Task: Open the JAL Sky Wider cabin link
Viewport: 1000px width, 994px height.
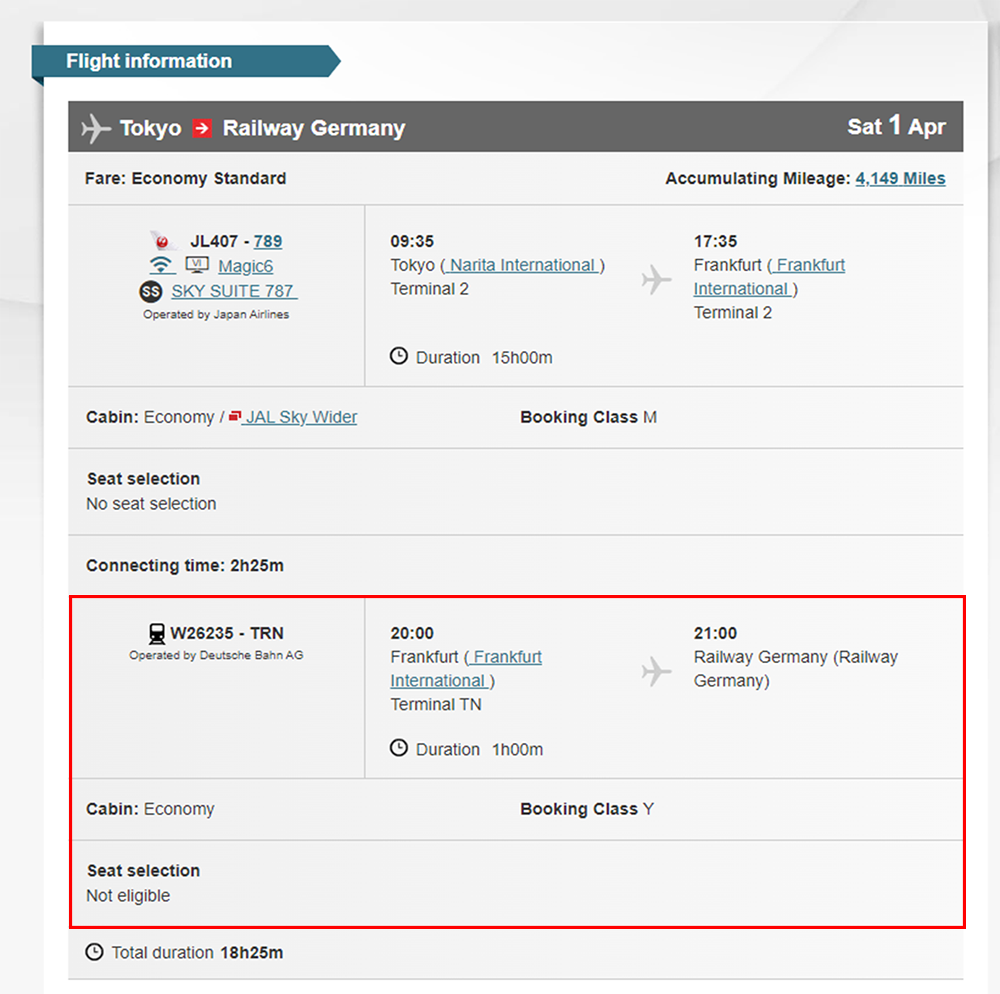Action: click(301, 417)
